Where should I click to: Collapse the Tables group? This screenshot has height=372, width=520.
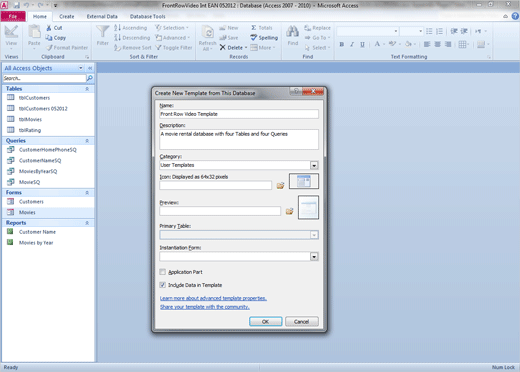pos(87,89)
